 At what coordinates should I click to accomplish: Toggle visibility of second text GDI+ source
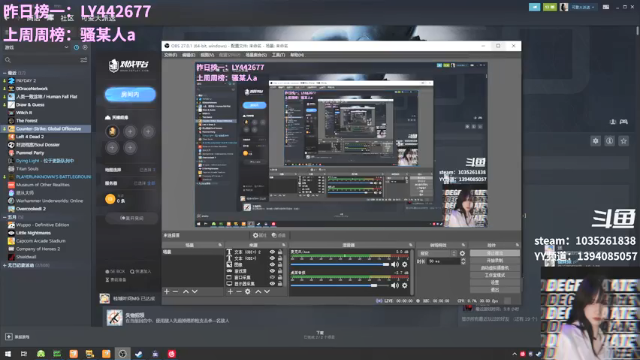pyautogui.click(x=272, y=258)
